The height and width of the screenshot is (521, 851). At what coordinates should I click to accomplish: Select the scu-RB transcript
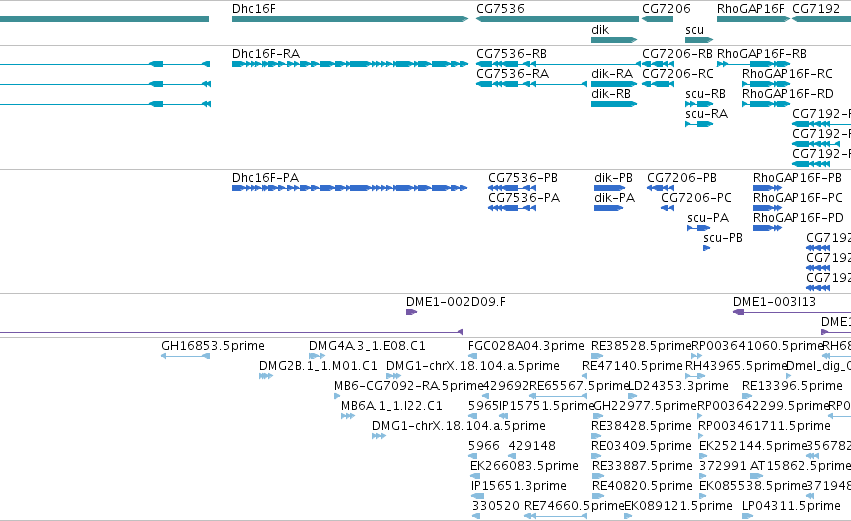699,104
